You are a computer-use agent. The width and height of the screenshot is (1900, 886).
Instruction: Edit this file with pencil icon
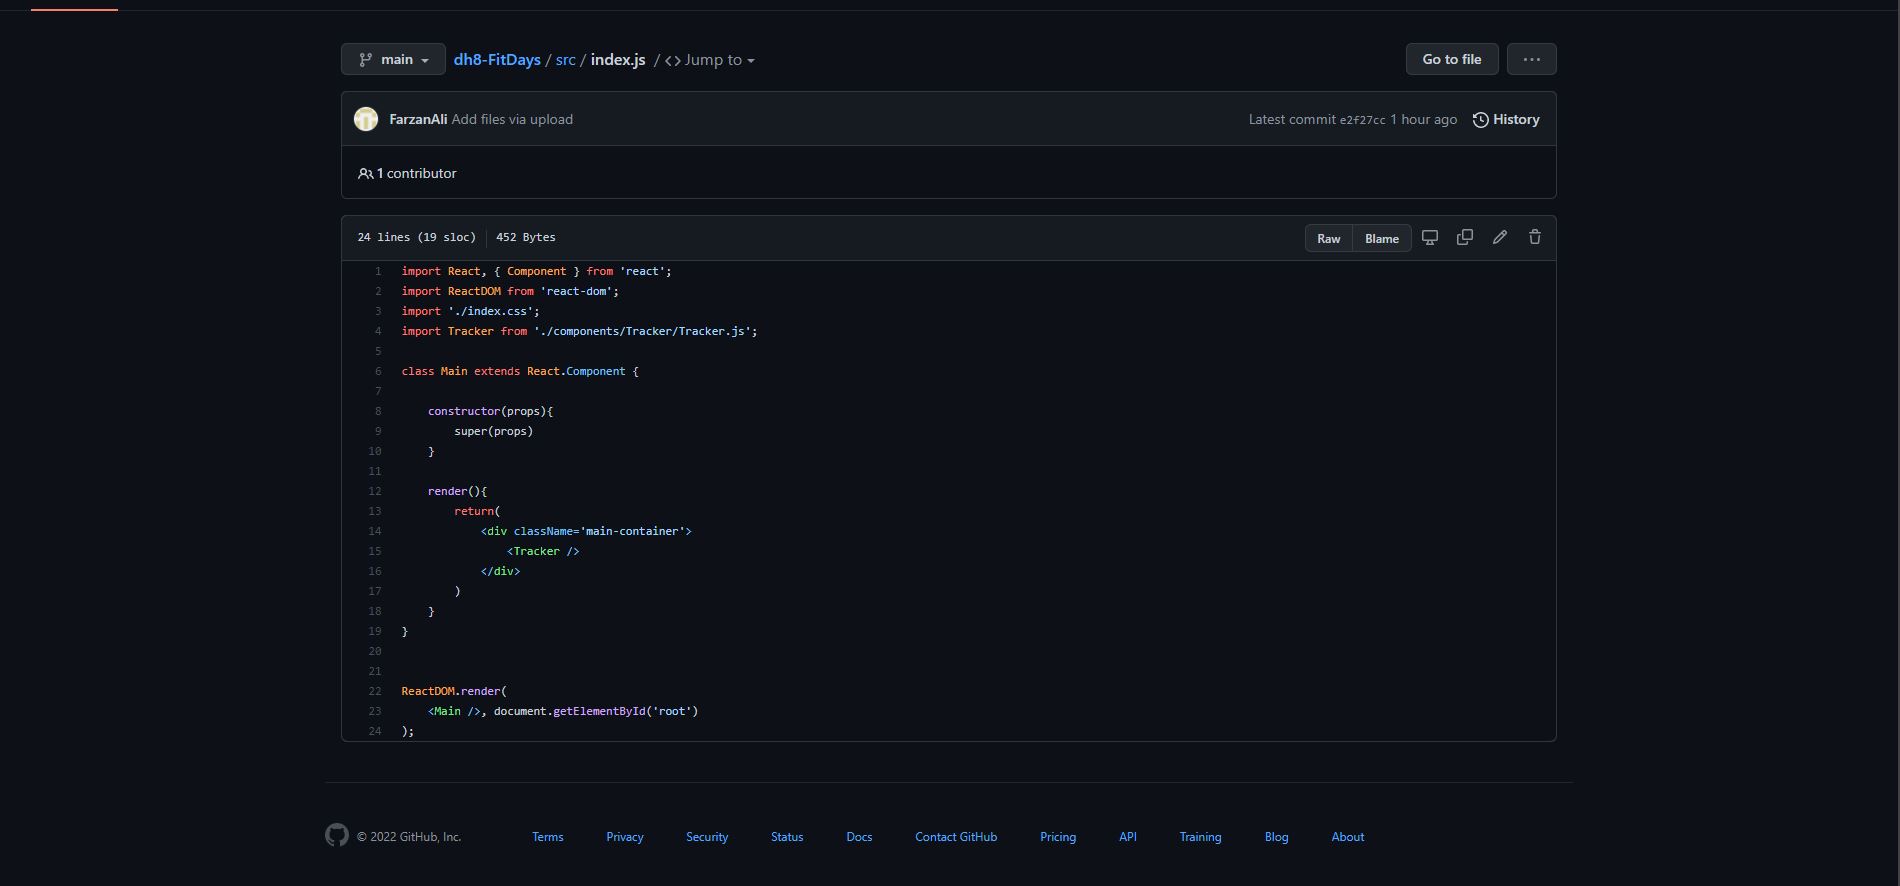point(1500,237)
